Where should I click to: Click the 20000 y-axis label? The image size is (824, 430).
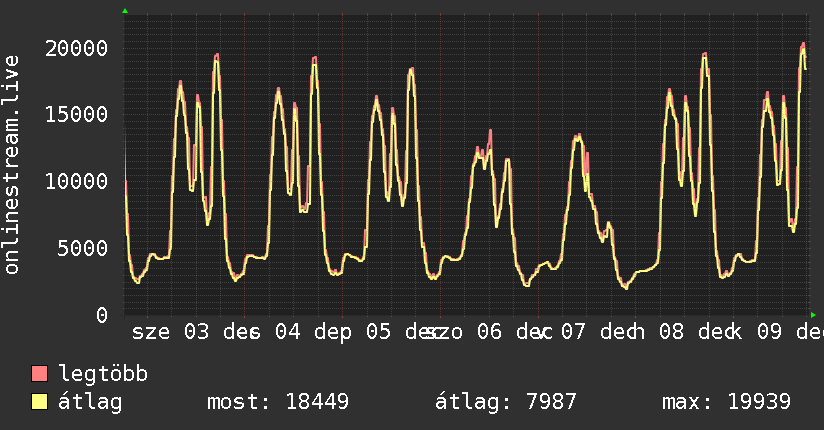(76, 48)
